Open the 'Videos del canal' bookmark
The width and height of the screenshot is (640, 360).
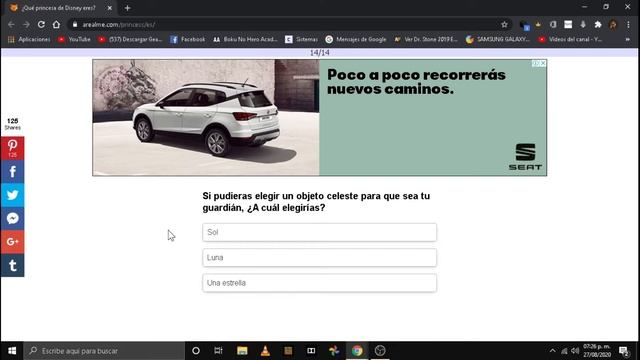570,39
